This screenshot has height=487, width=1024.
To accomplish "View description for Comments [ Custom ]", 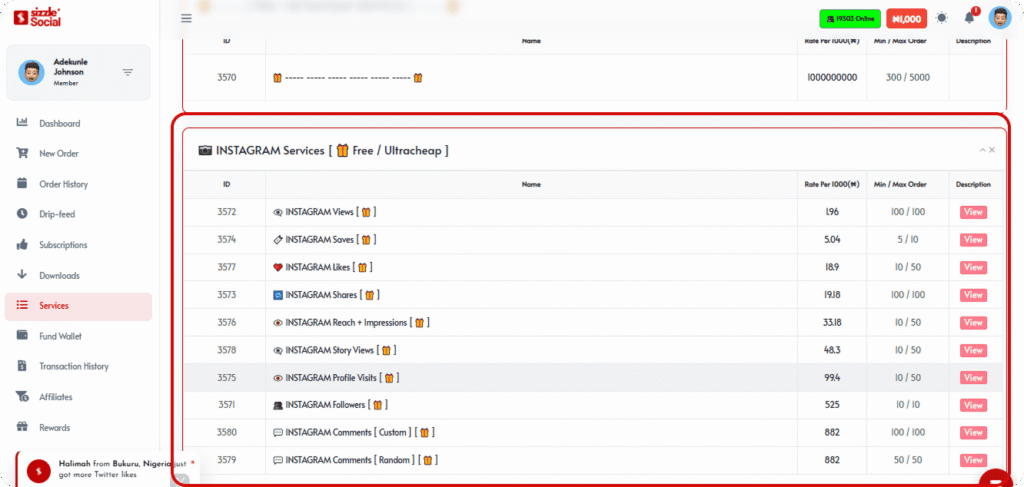I will [973, 432].
